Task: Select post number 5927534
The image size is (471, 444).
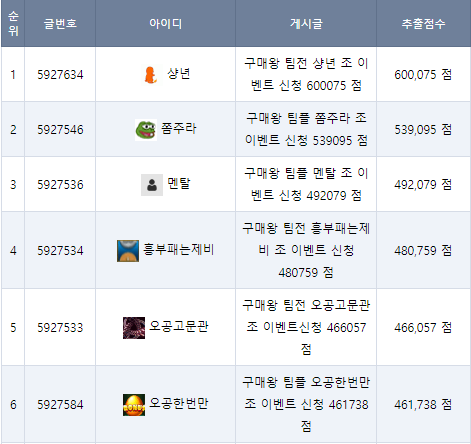Action: pos(60,251)
